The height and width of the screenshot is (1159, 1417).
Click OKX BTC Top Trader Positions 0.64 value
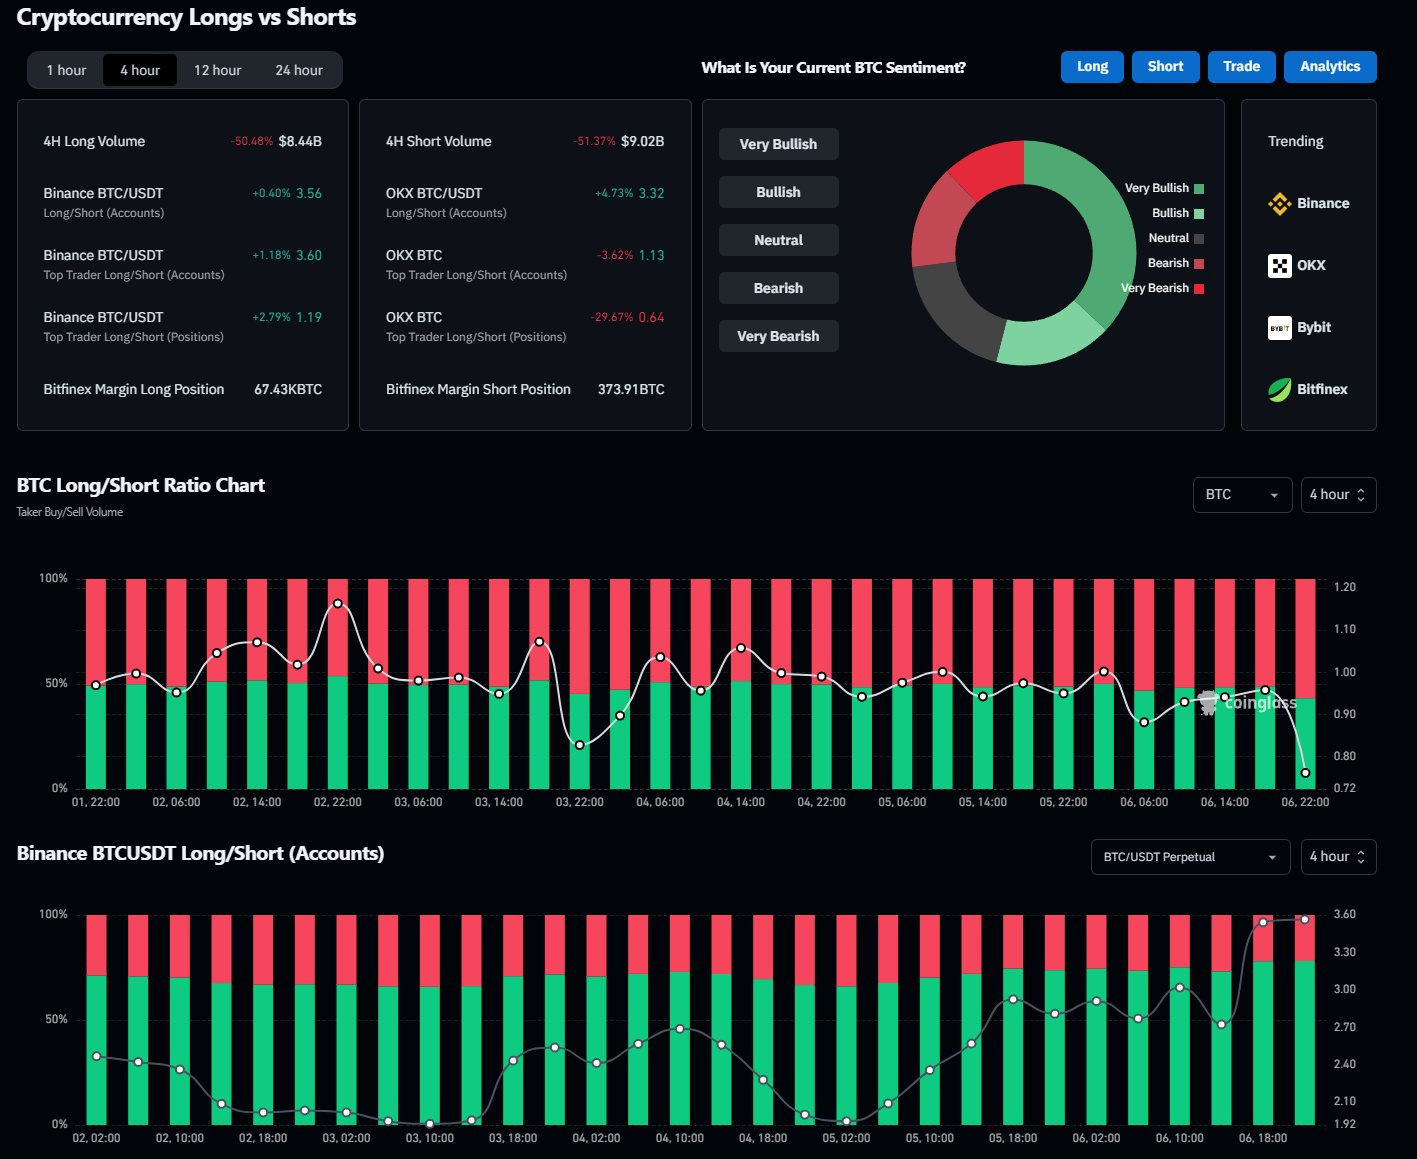[x=651, y=318]
